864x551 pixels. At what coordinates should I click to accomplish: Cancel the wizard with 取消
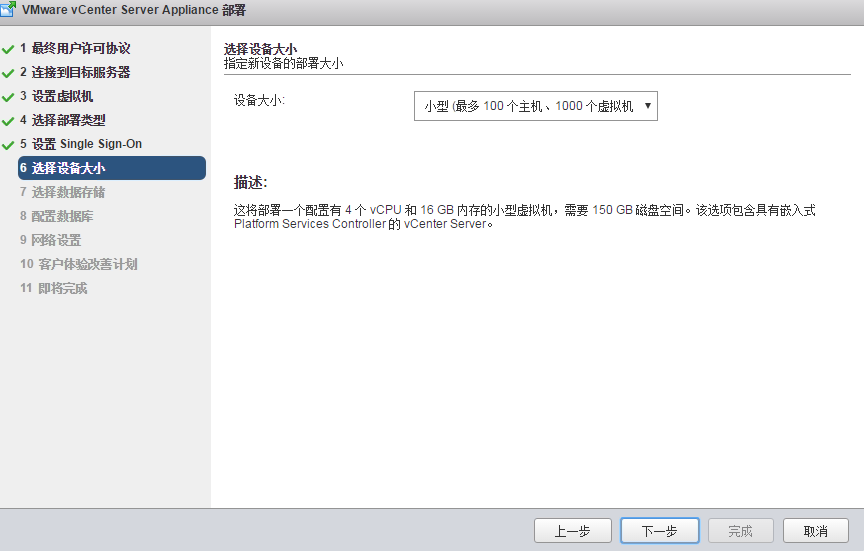click(816, 531)
